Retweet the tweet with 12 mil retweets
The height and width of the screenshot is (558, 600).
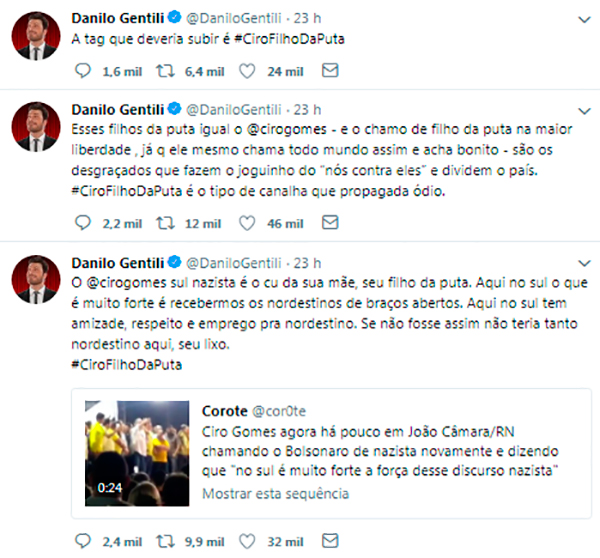click(165, 223)
